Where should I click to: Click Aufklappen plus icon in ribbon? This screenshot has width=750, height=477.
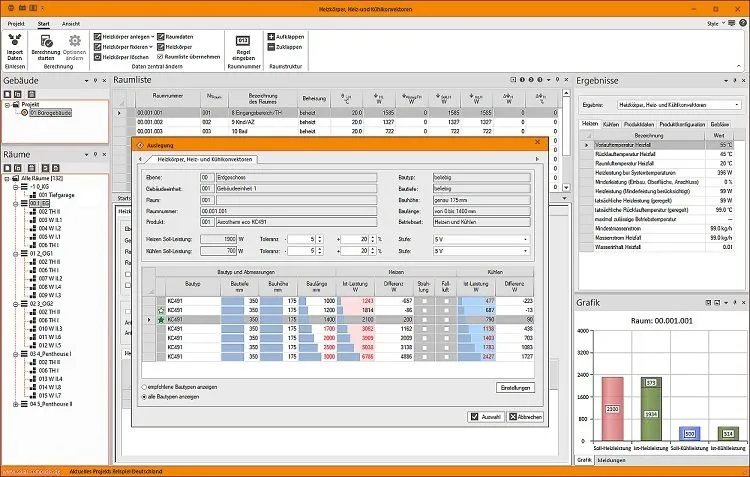pyautogui.click(x=271, y=36)
